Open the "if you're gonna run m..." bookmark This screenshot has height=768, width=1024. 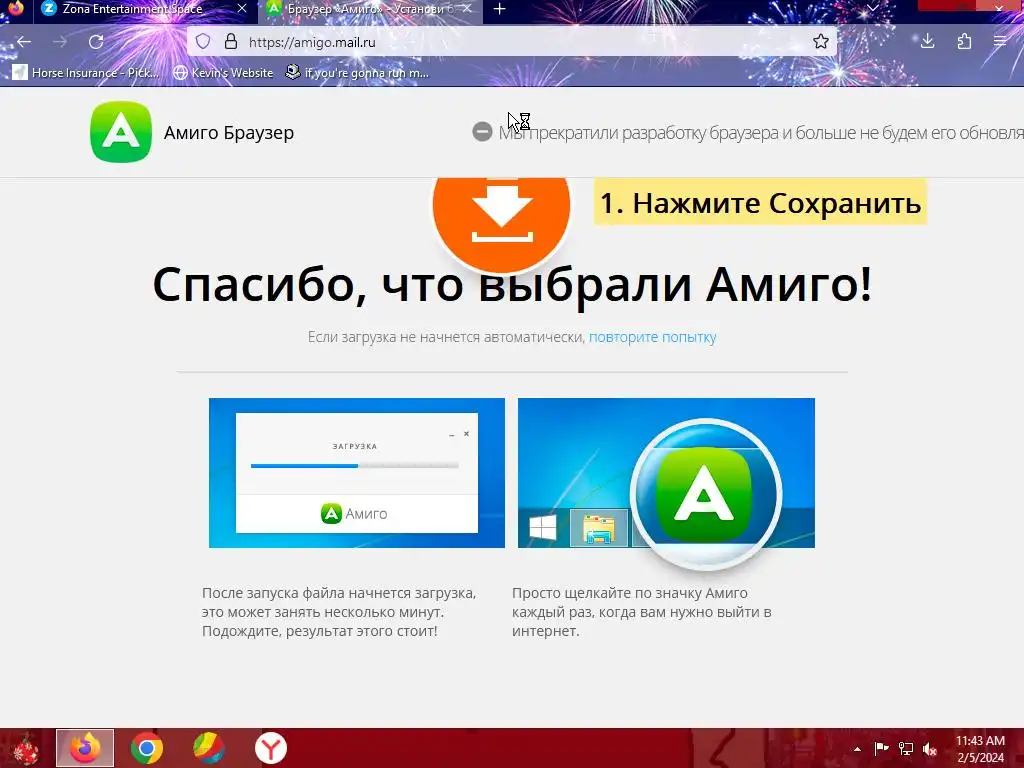[x=357, y=72]
